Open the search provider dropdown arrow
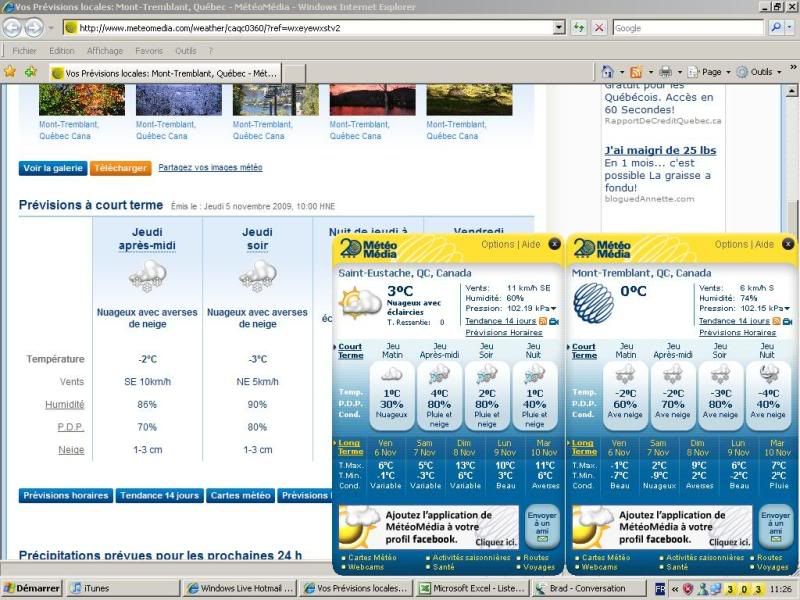The image size is (800, 600). (x=790, y=28)
